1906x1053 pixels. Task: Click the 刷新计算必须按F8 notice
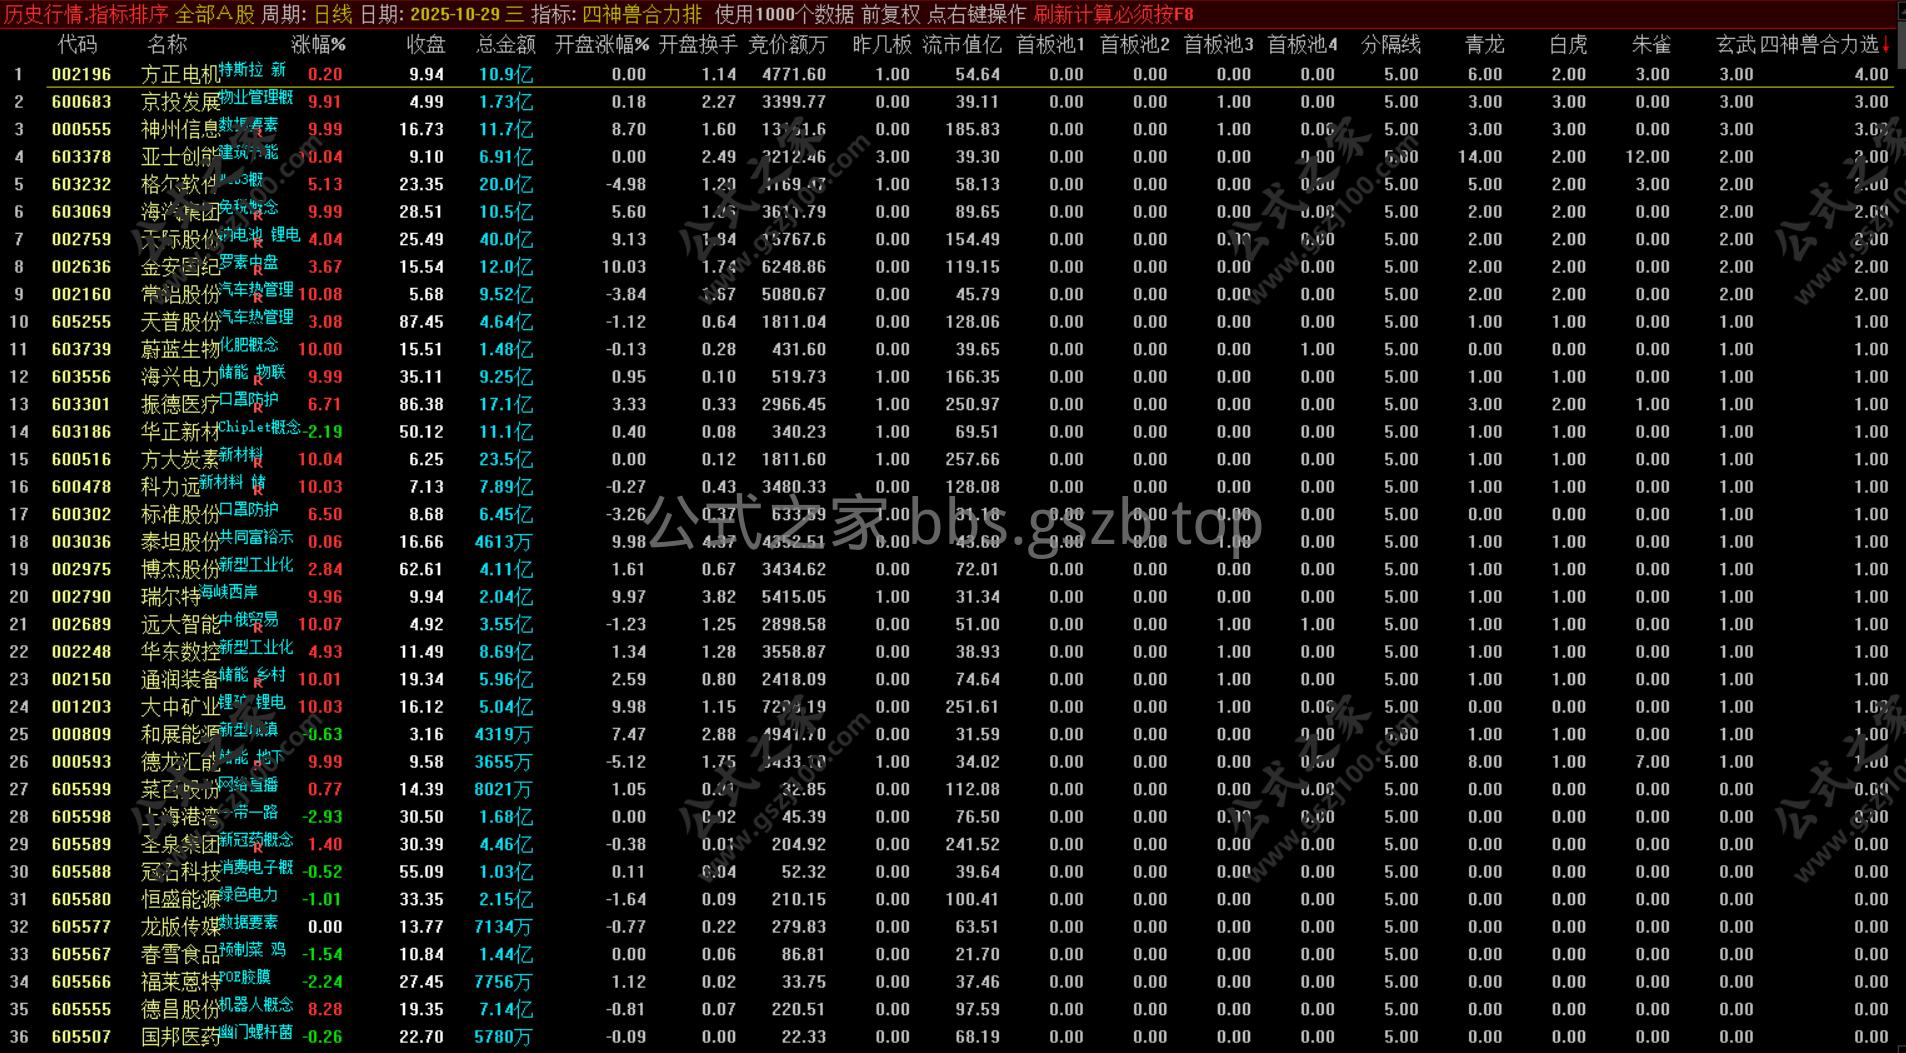point(1114,14)
